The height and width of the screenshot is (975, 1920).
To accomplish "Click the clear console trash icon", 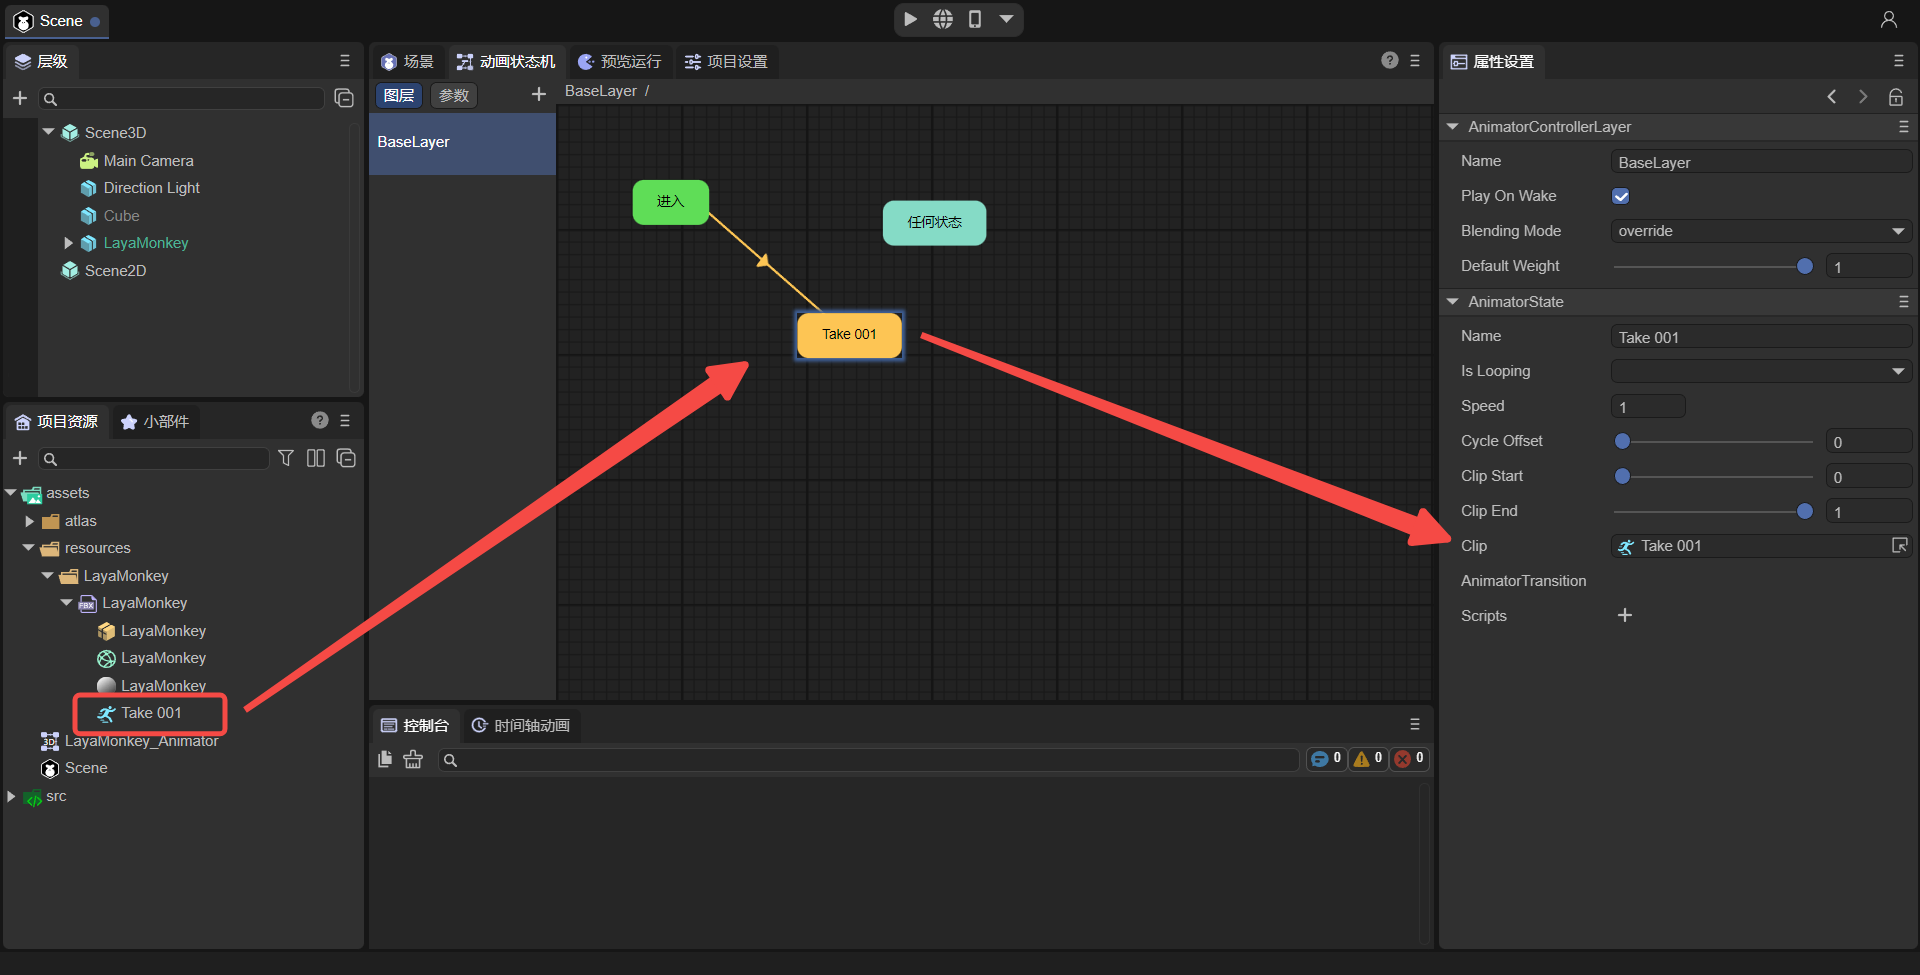I will 413,760.
